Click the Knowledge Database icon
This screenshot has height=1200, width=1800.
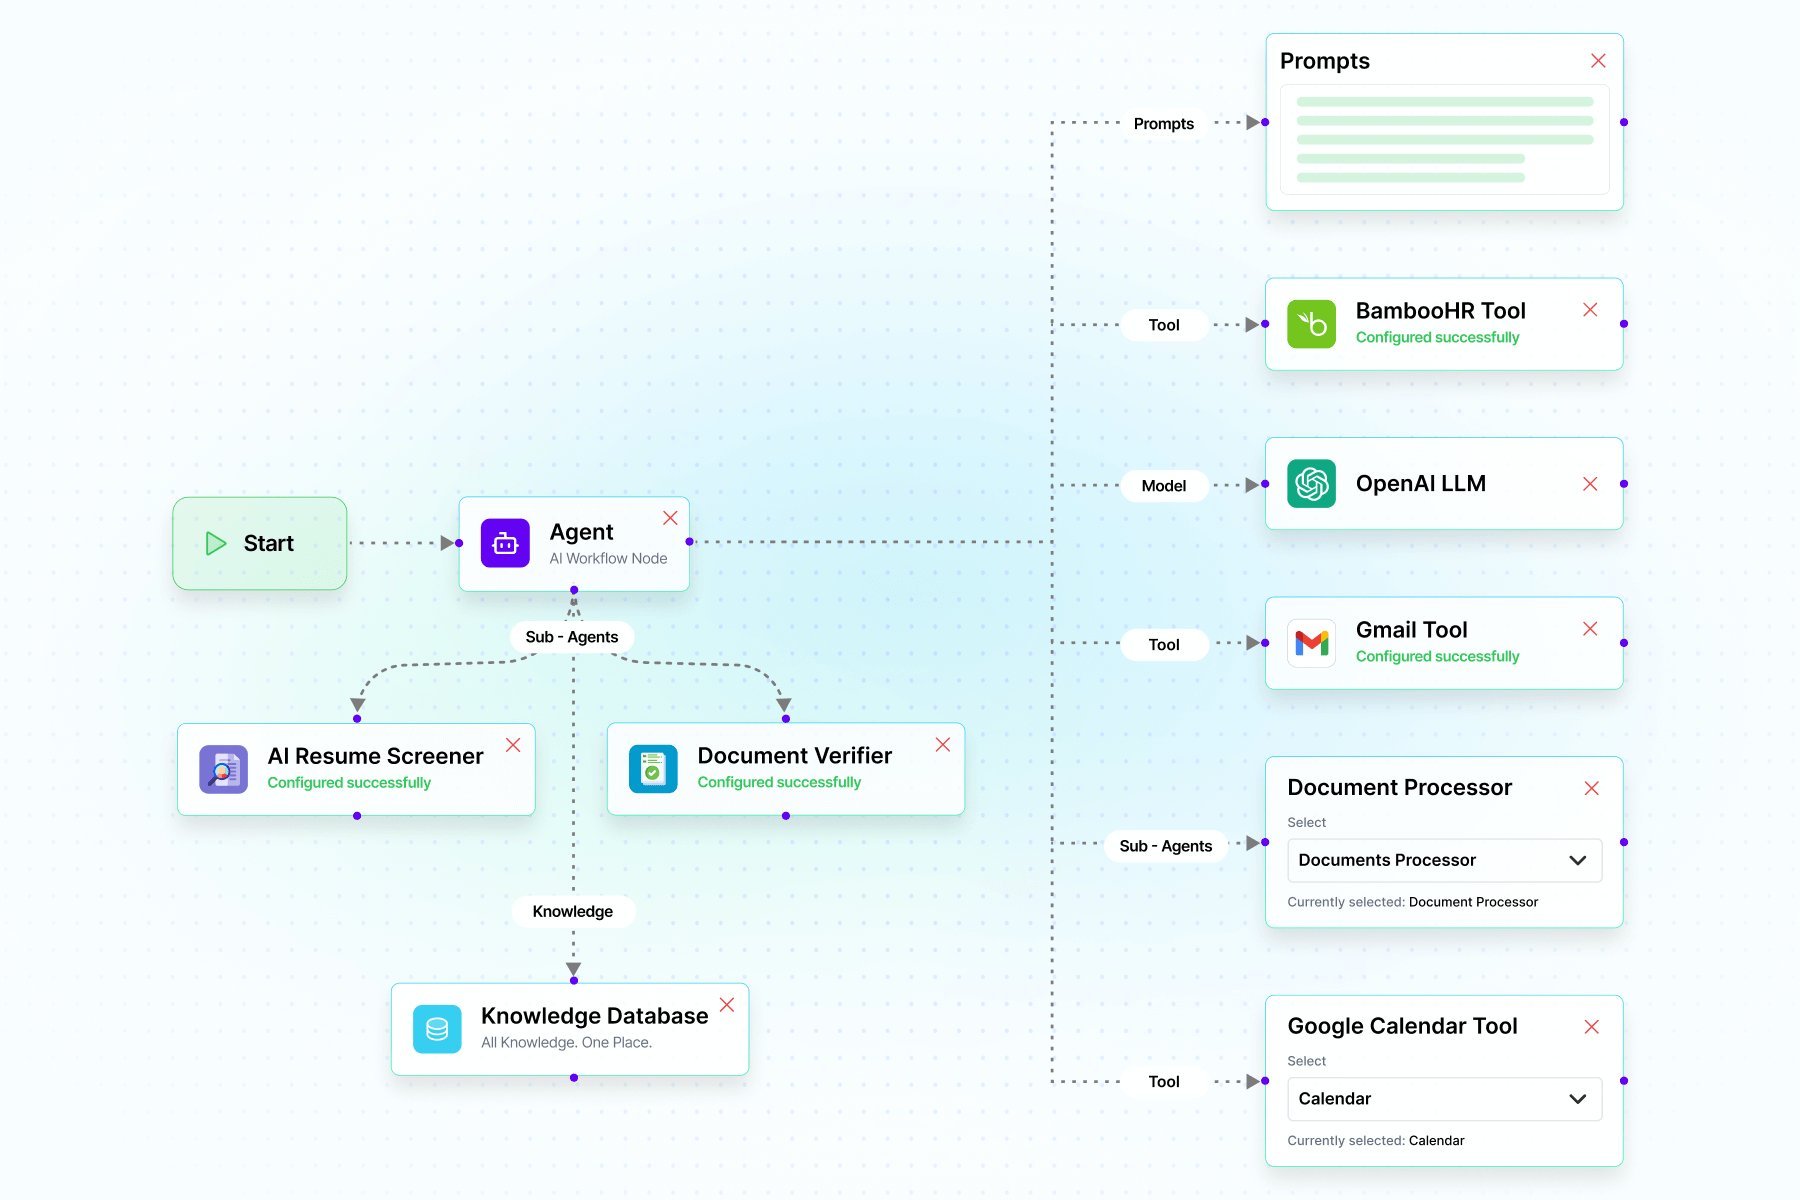[437, 1029]
